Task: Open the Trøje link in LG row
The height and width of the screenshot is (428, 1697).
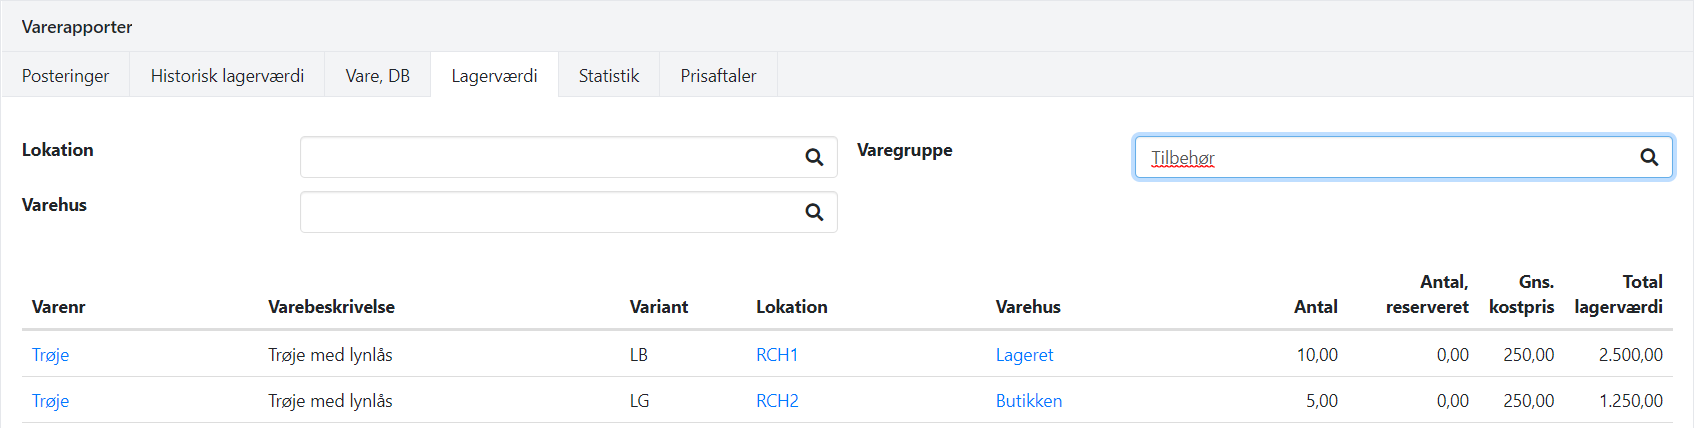Action: coord(50,401)
